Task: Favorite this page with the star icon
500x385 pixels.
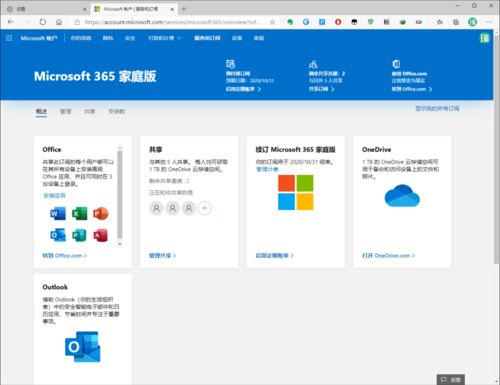Action: point(272,22)
